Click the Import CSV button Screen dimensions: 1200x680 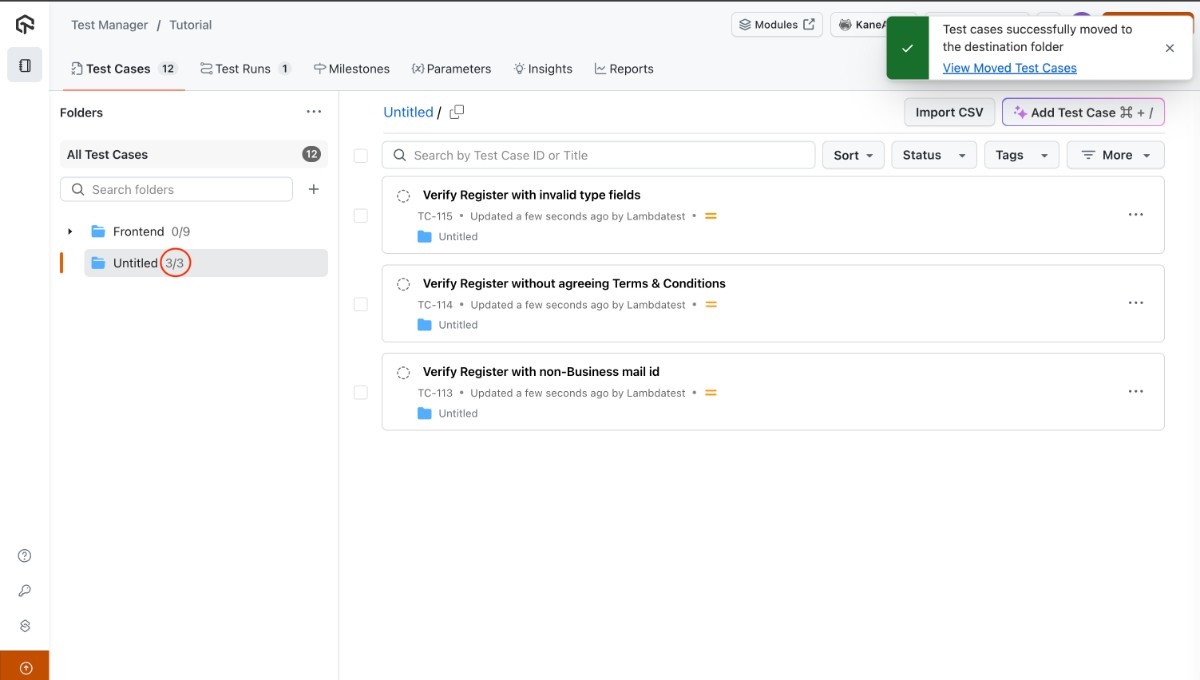[949, 112]
